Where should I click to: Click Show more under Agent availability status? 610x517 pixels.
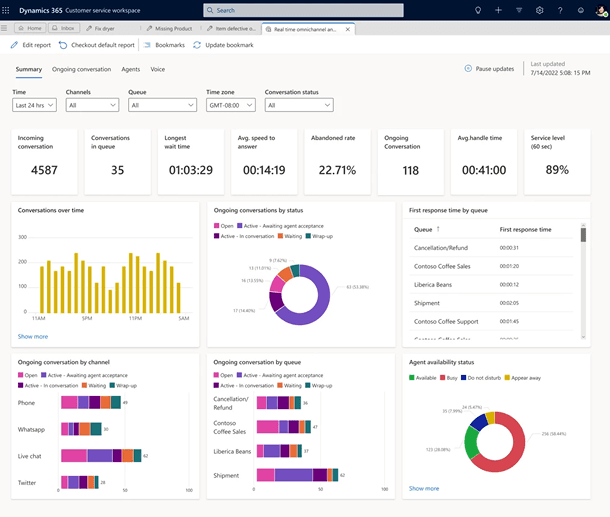[424, 488]
